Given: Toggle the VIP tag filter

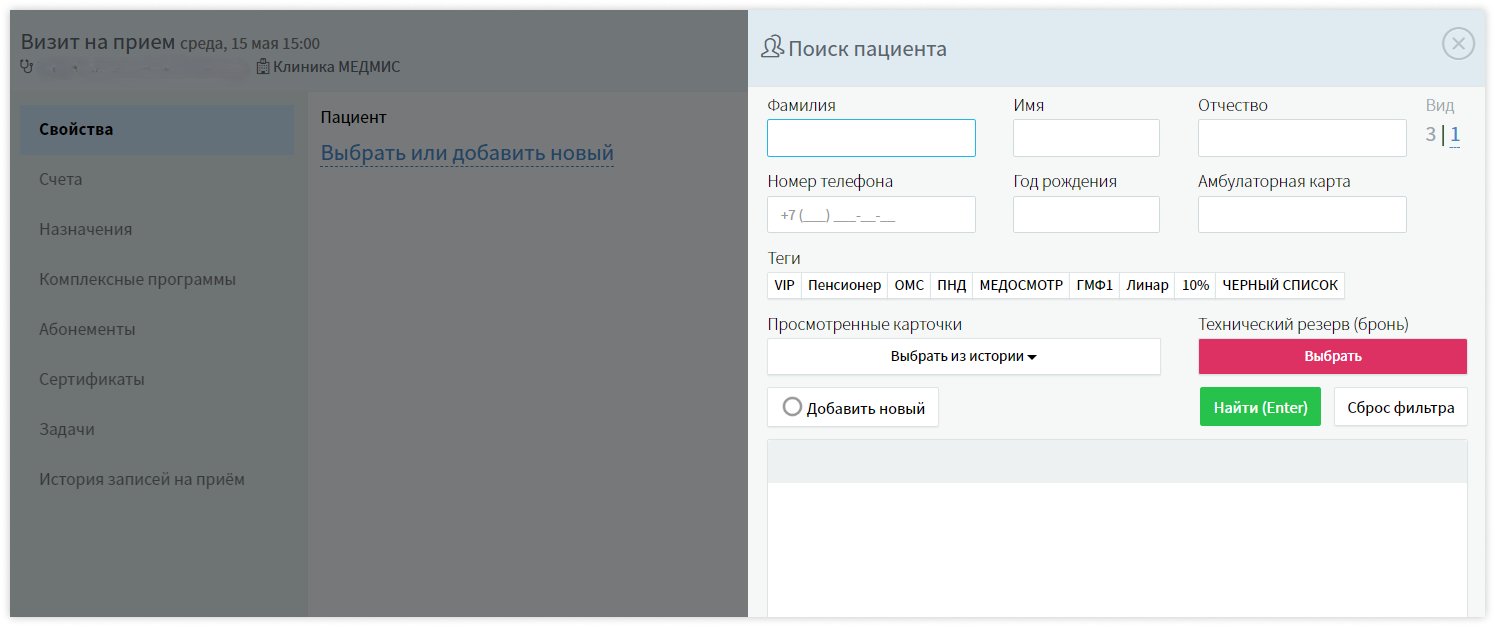Looking at the screenshot, I should [783, 285].
